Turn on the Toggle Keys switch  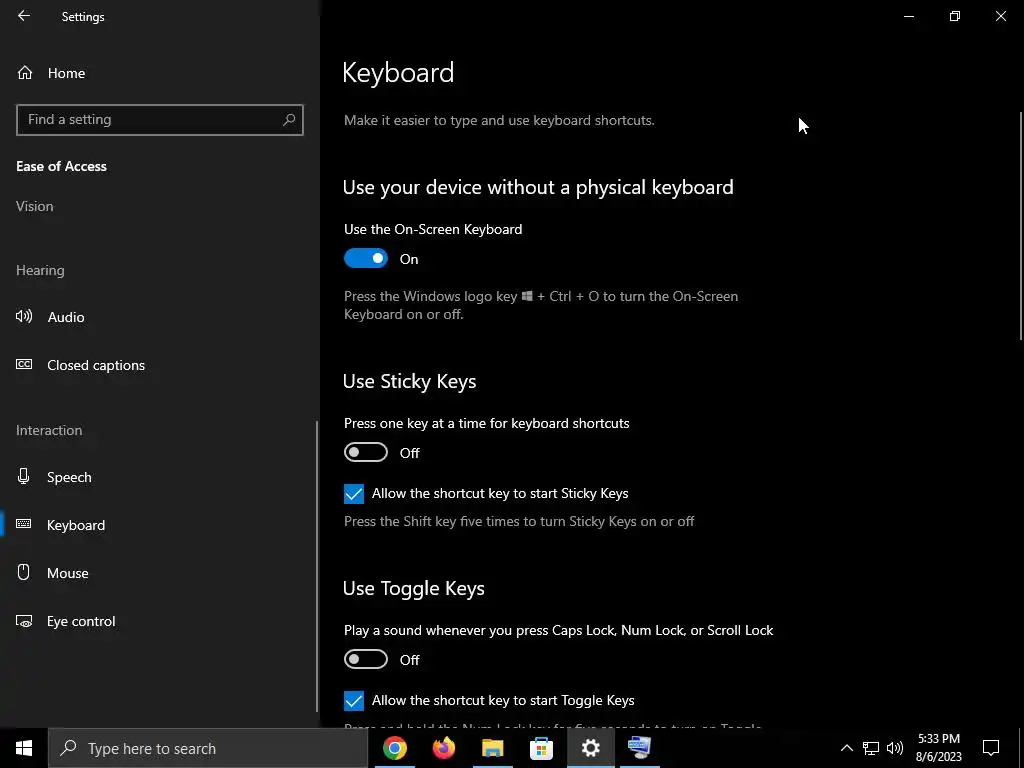(366, 660)
